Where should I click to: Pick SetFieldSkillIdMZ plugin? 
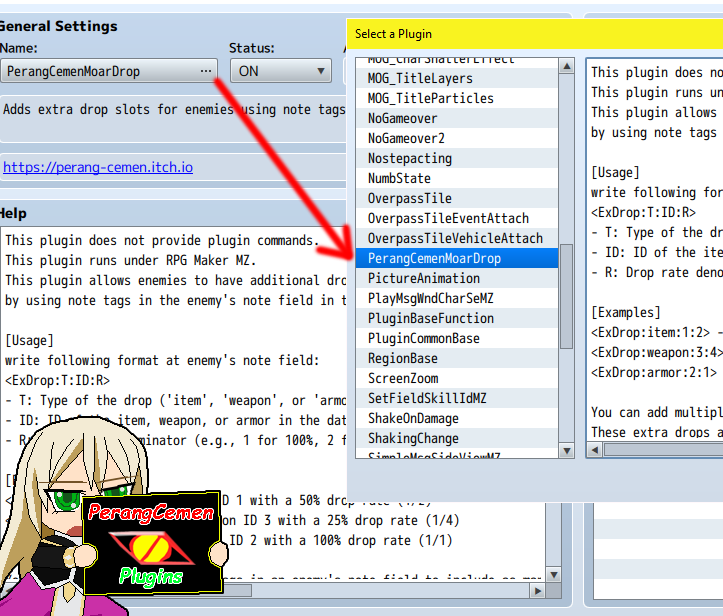pos(456,398)
